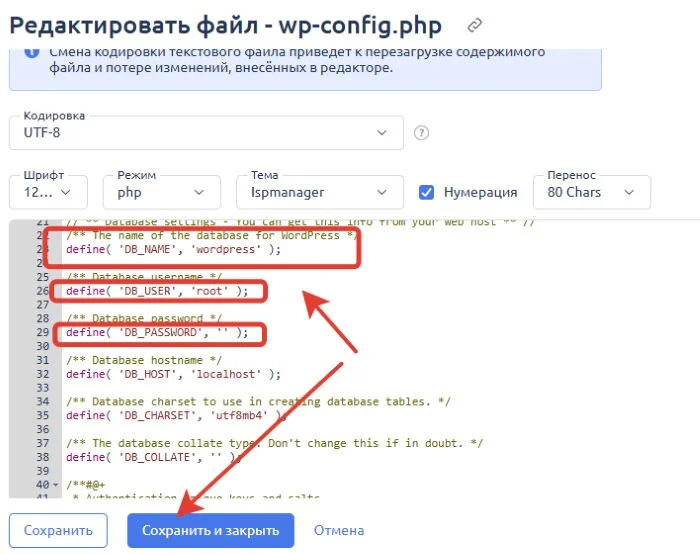This screenshot has height=554, width=700.
Task: Expand the Шрифт font size dropdown
Action: tap(48, 192)
